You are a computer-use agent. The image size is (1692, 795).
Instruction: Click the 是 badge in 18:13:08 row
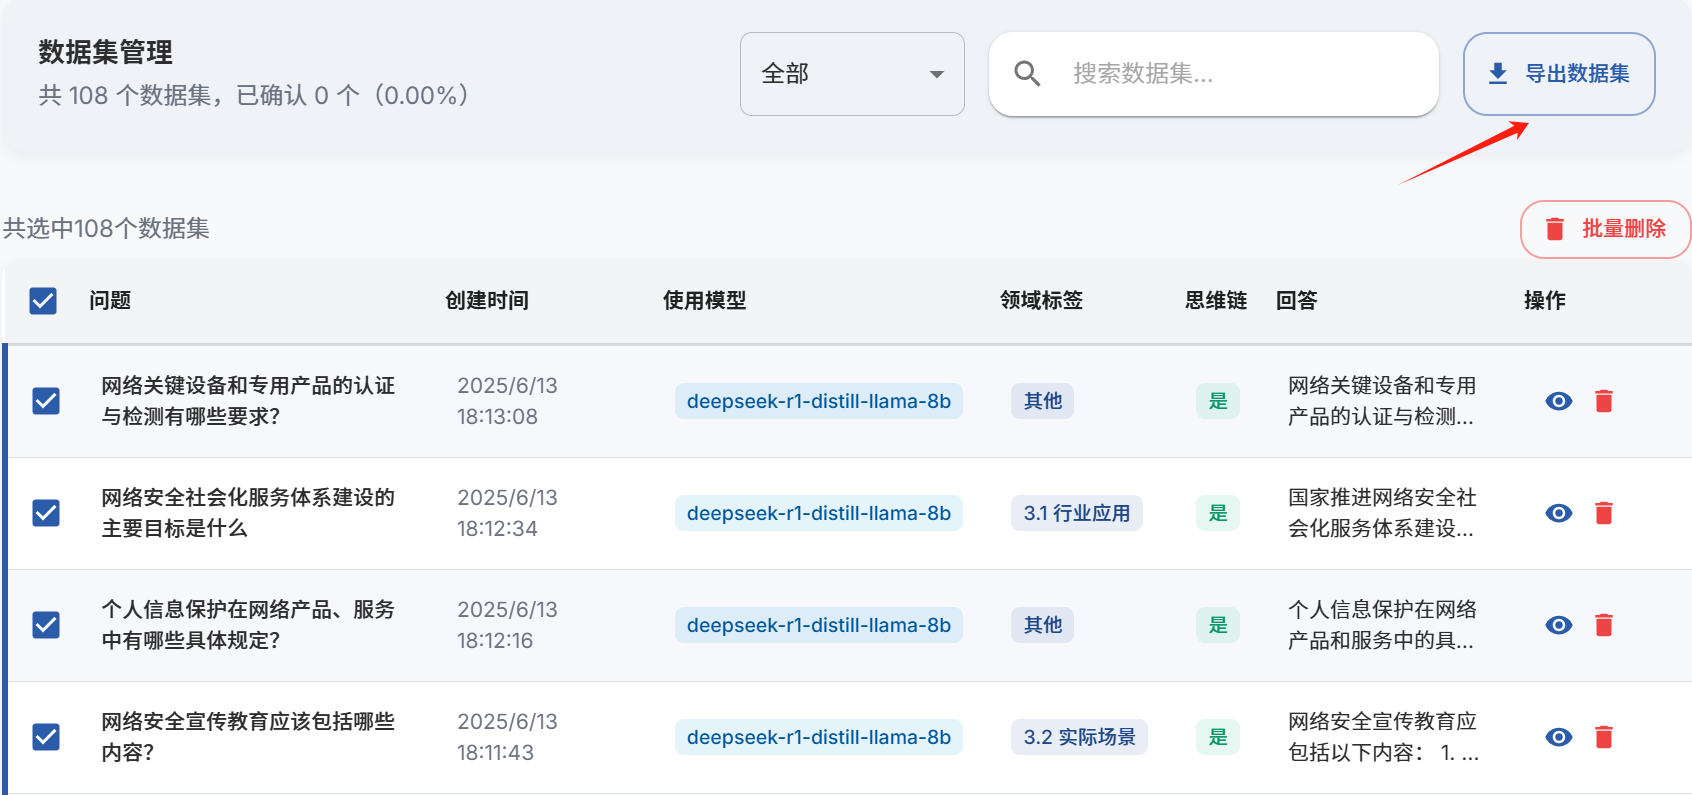pos(1218,401)
